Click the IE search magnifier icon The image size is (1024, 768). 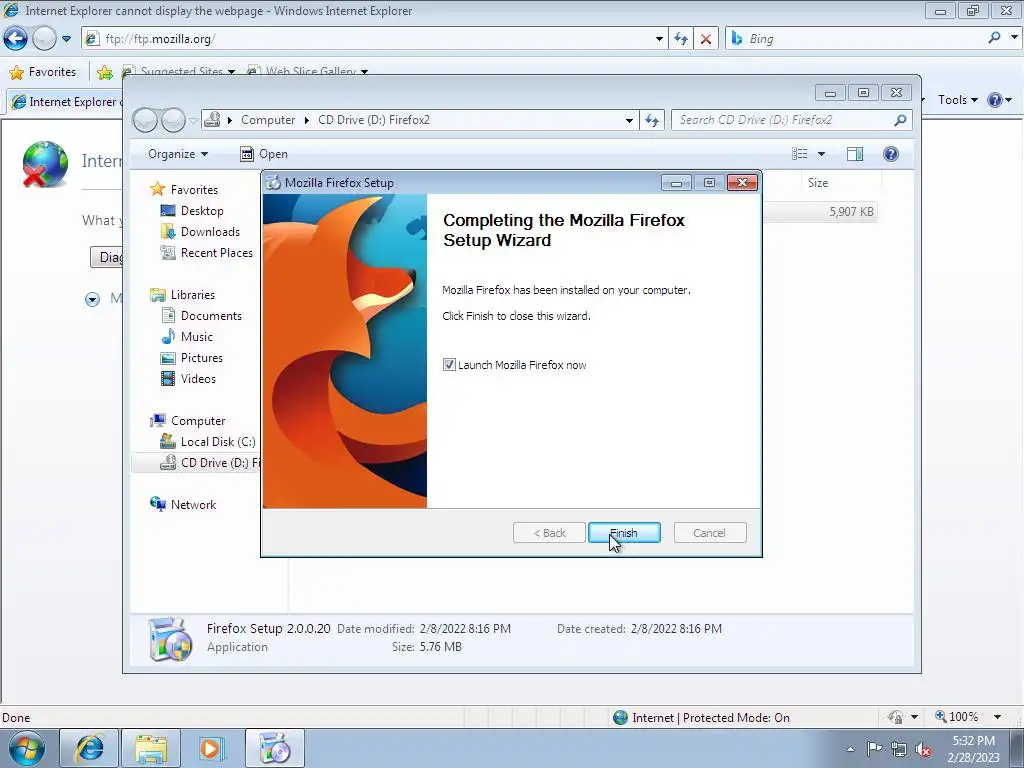[x=994, y=39]
